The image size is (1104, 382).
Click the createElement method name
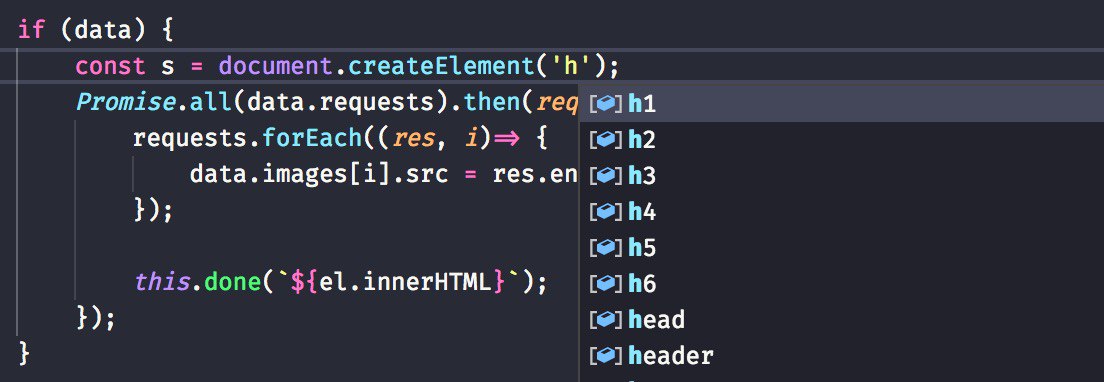point(441,67)
